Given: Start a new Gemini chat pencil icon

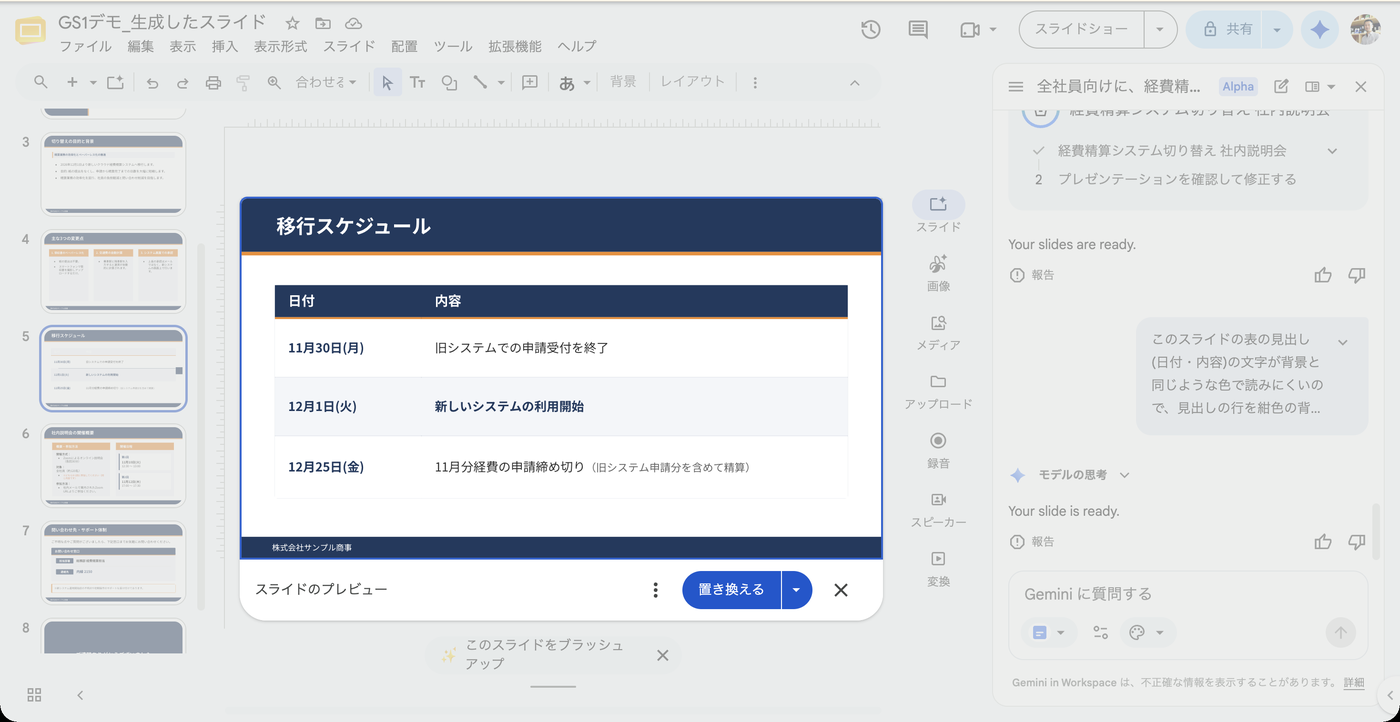Looking at the screenshot, I should tap(1281, 87).
